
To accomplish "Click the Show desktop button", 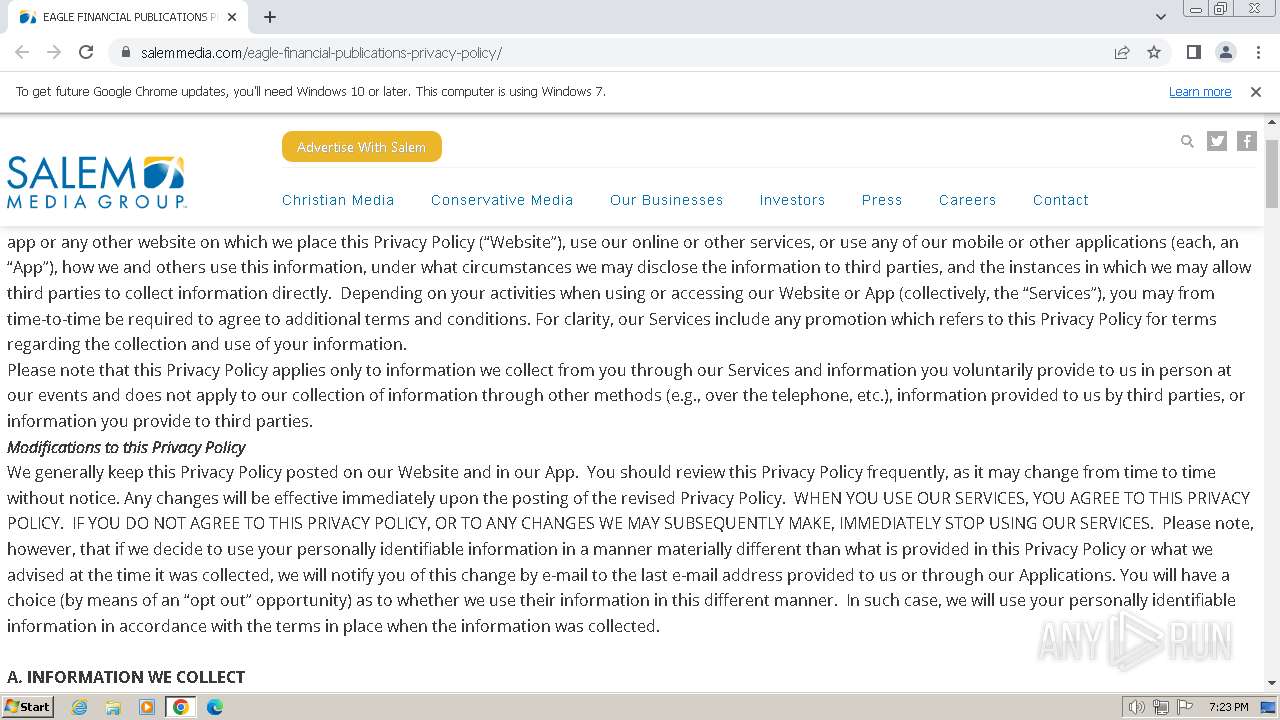I will (x=1270, y=707).
